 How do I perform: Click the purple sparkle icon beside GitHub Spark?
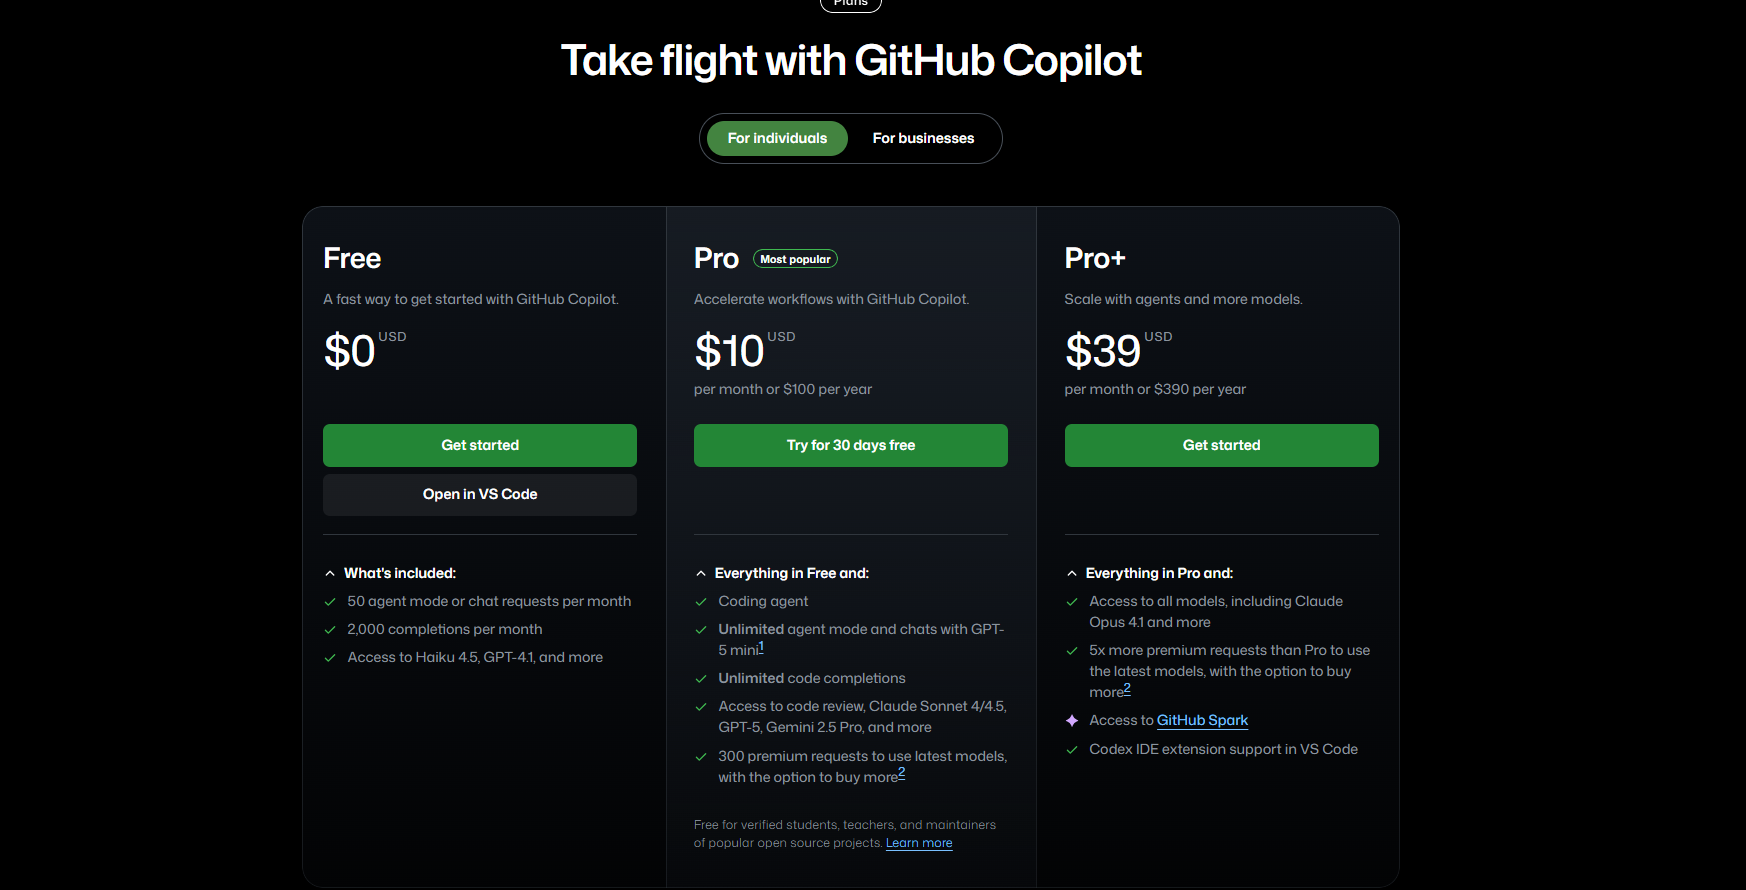click(x=1072, y=720)
